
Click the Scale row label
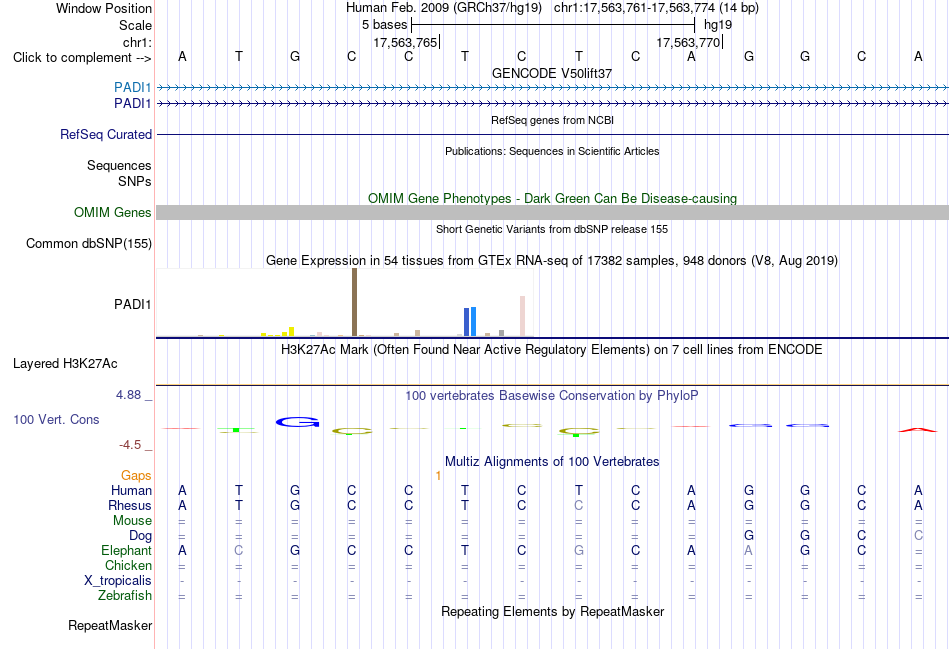click(135, 25)
